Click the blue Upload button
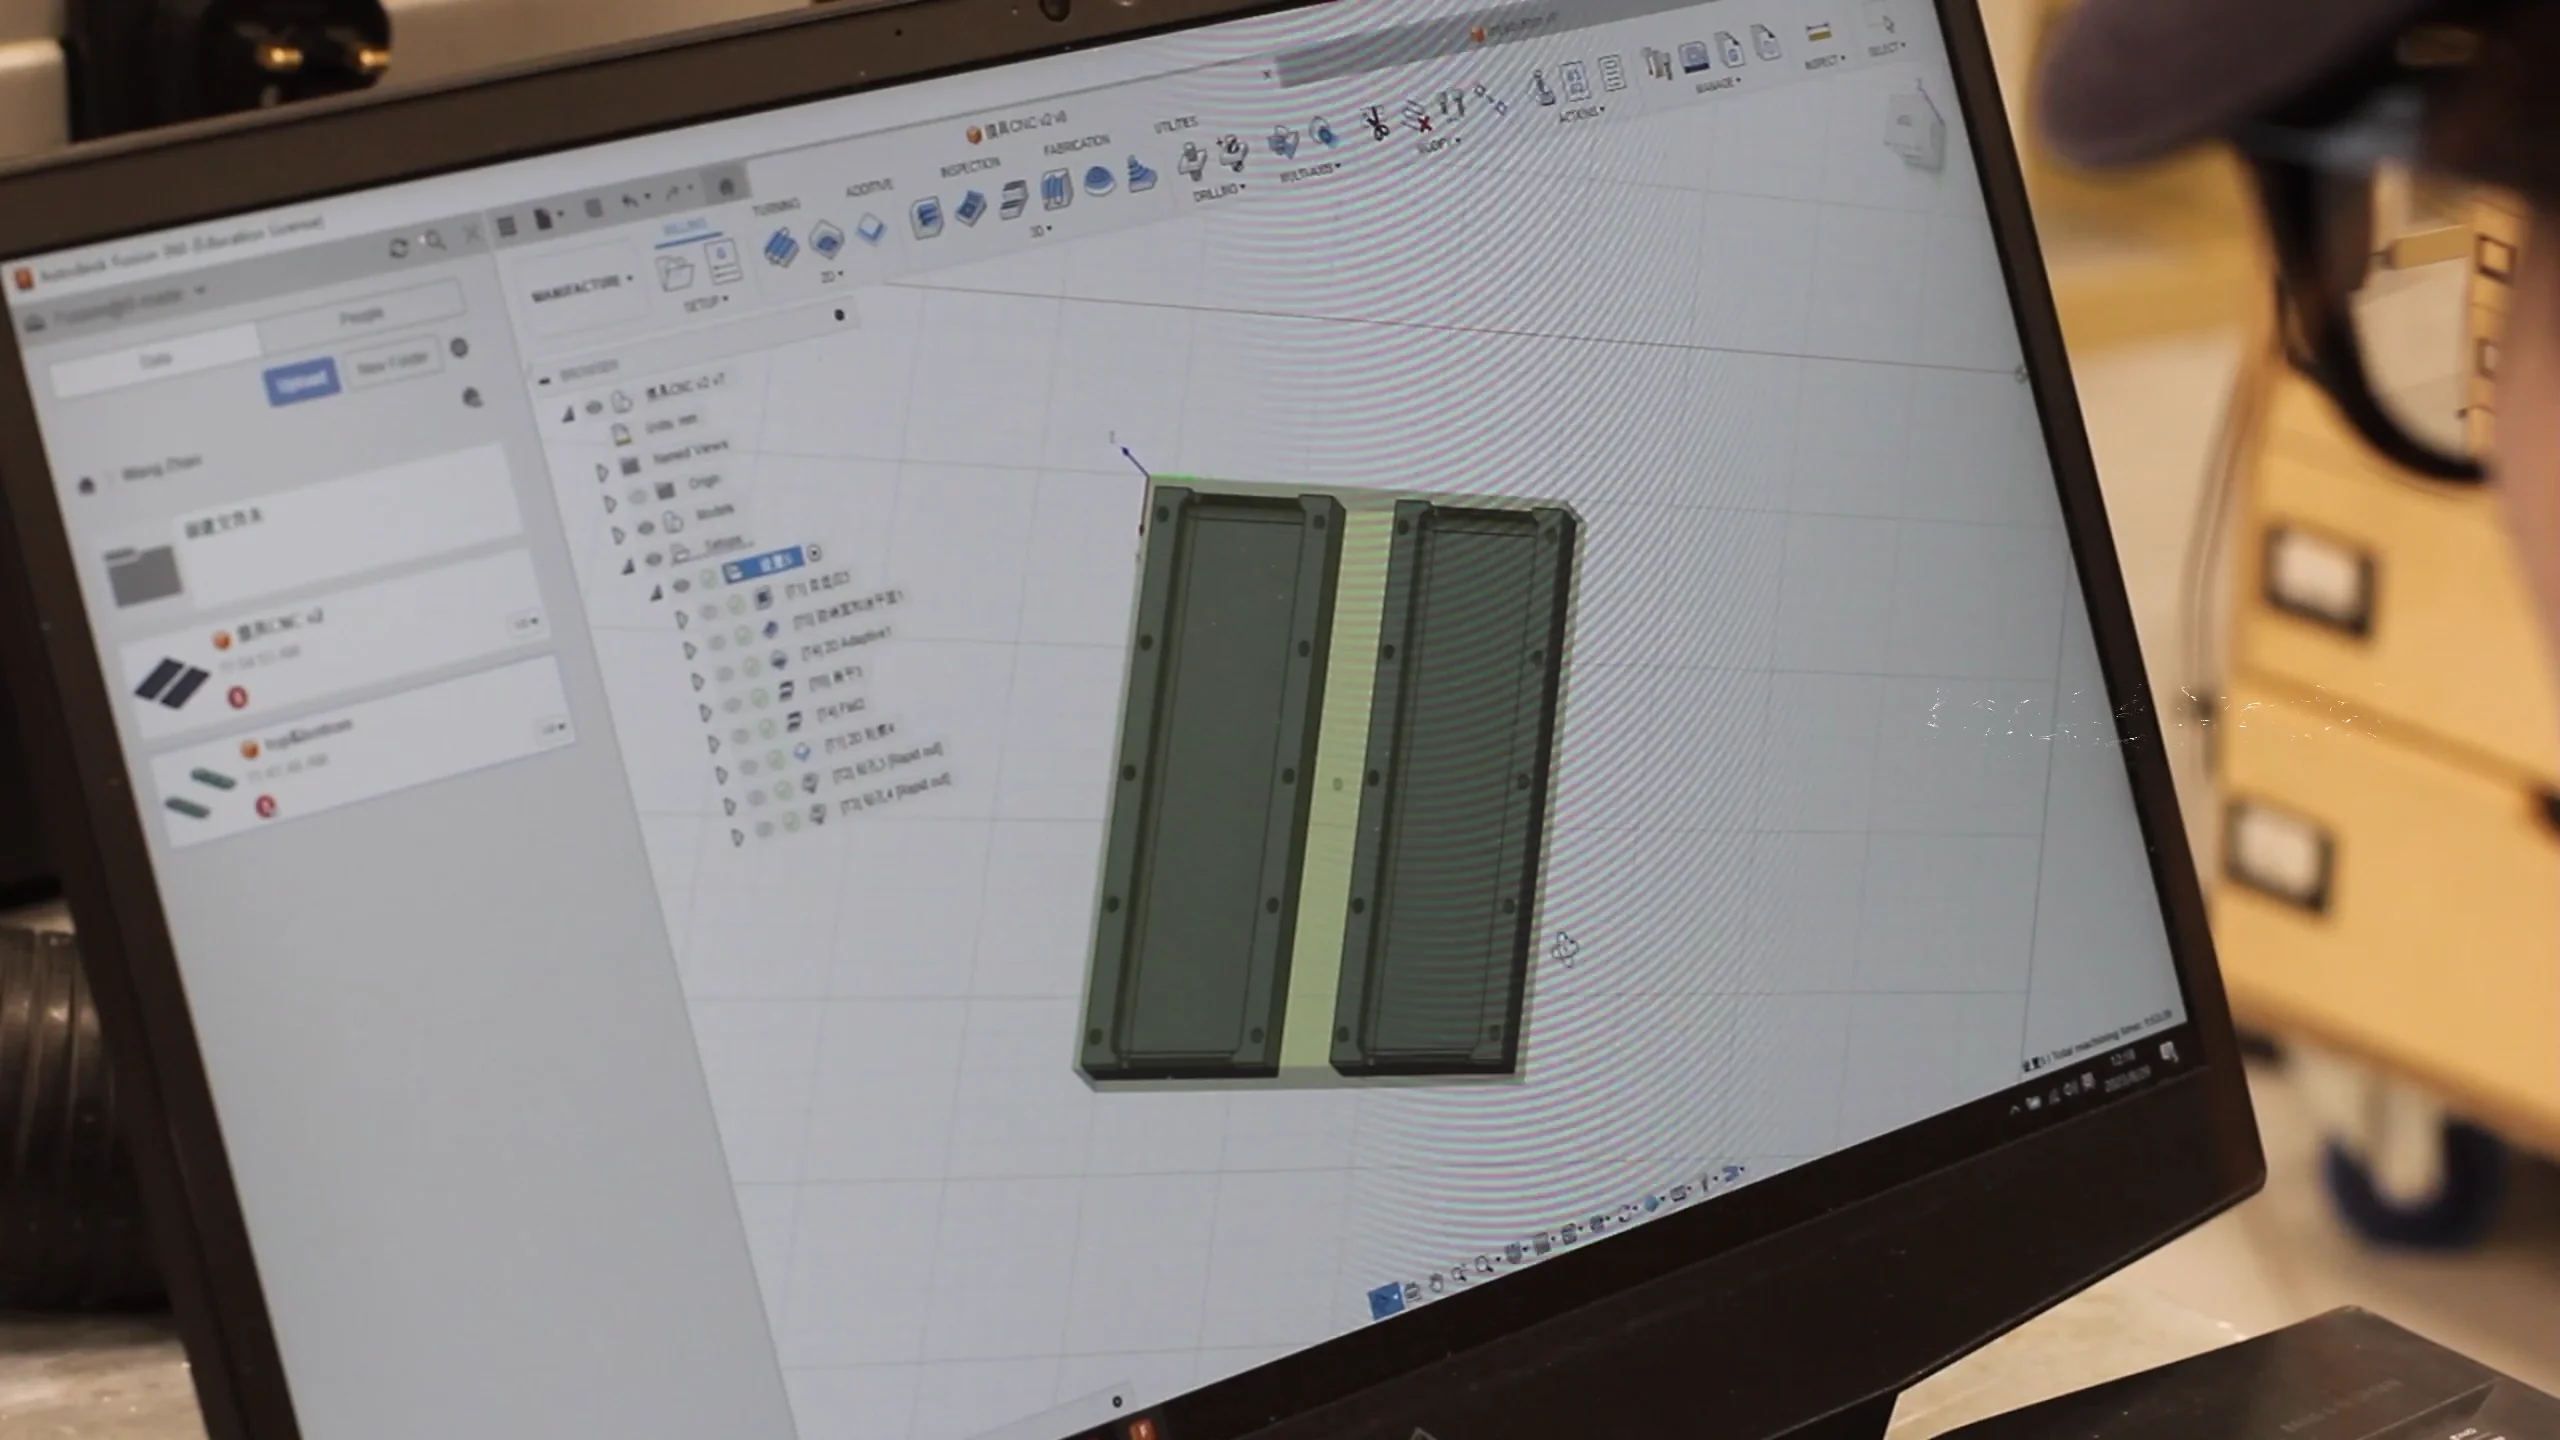The width and height of the screenshot is (2560, 1440). coord(302,378)
